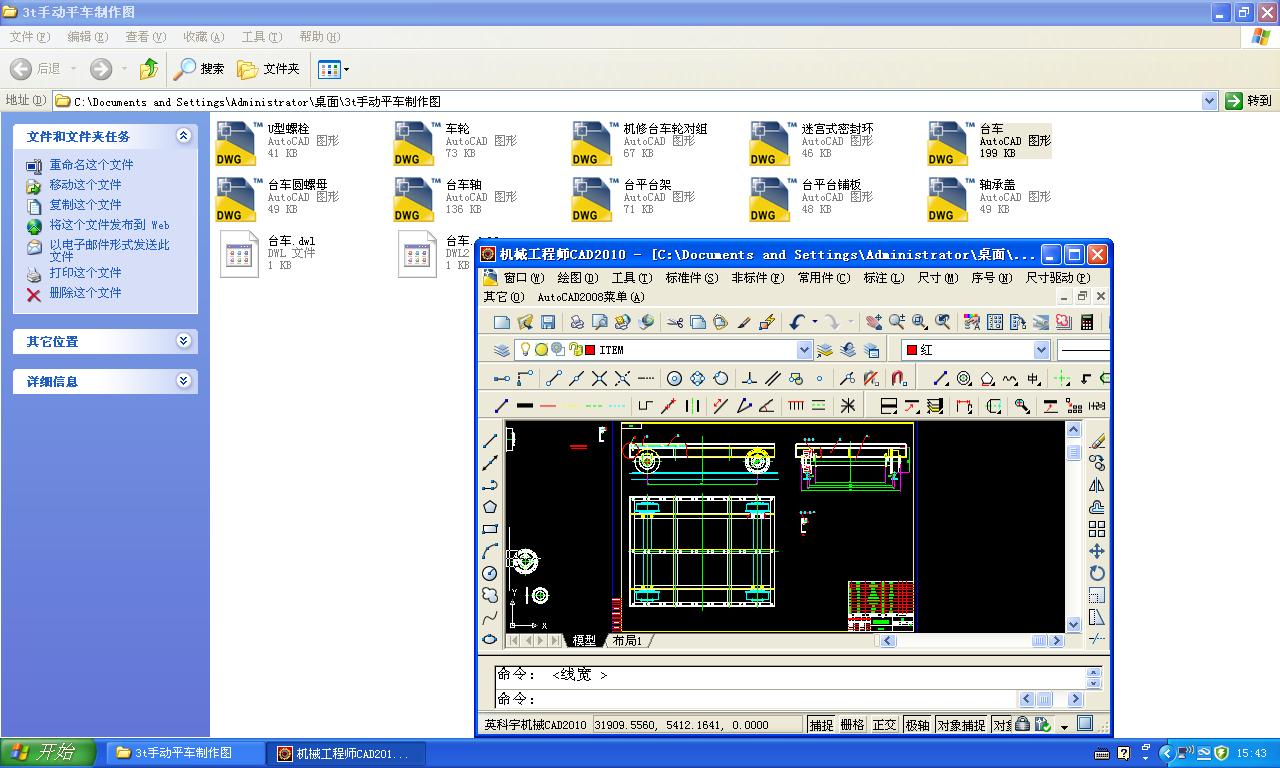
Task: Switch to the 模型 model tab
Action: click(x=584, y=640)
